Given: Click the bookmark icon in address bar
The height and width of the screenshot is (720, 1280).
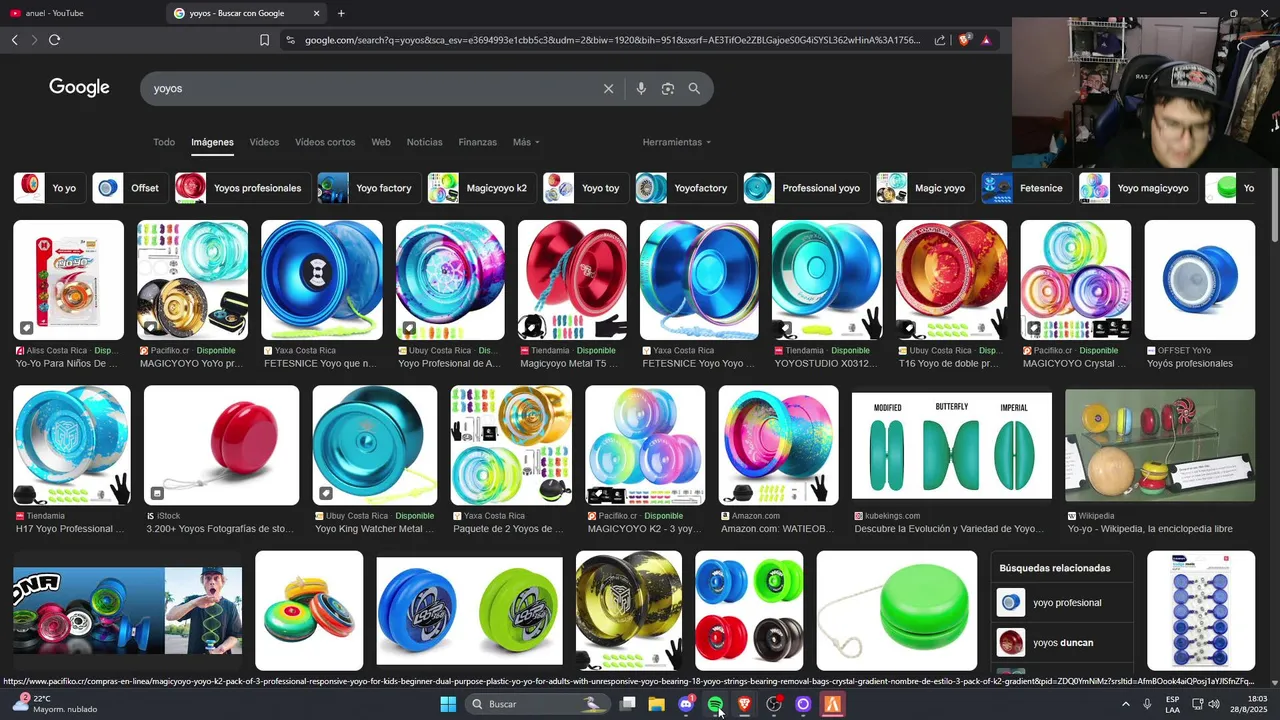Looking at the screenshot, I should [264, 40].
